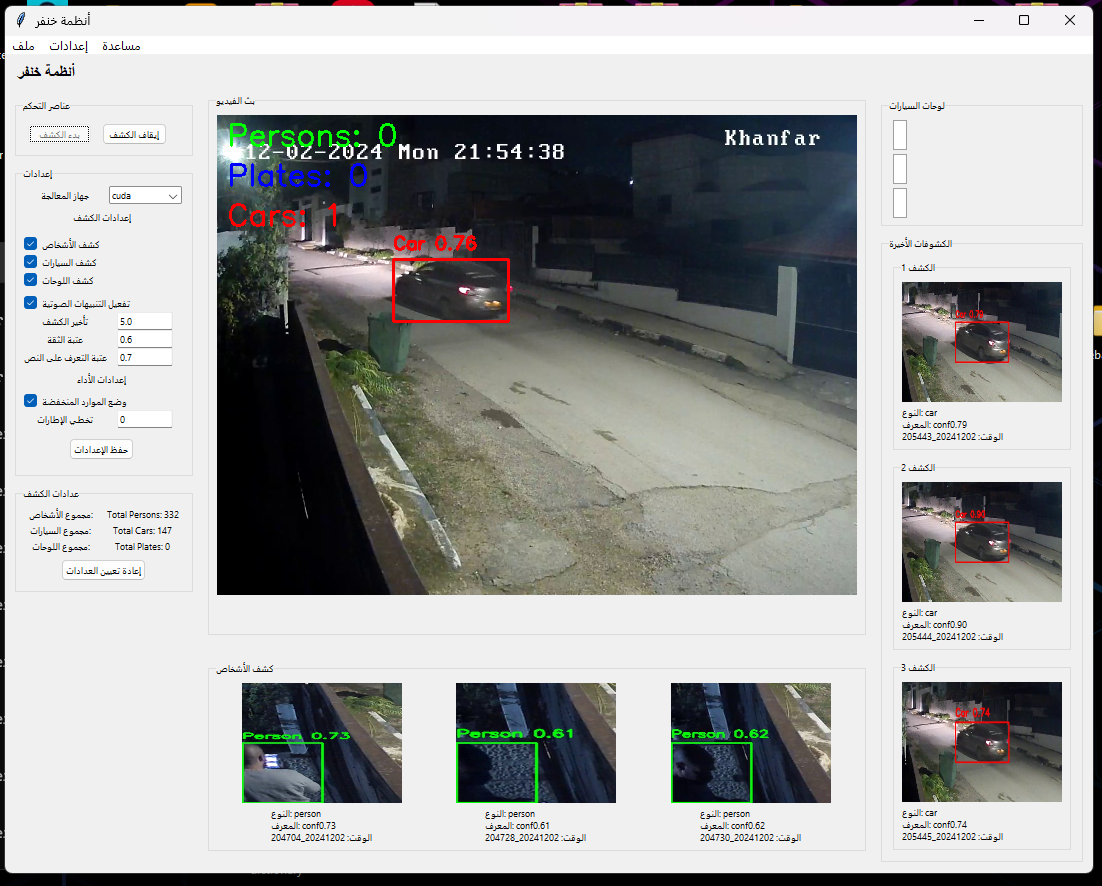This screenshot has width=1102, height=886.
Task: Click the 'مجموع السيارات:' label
Action: tap(60, 531)
